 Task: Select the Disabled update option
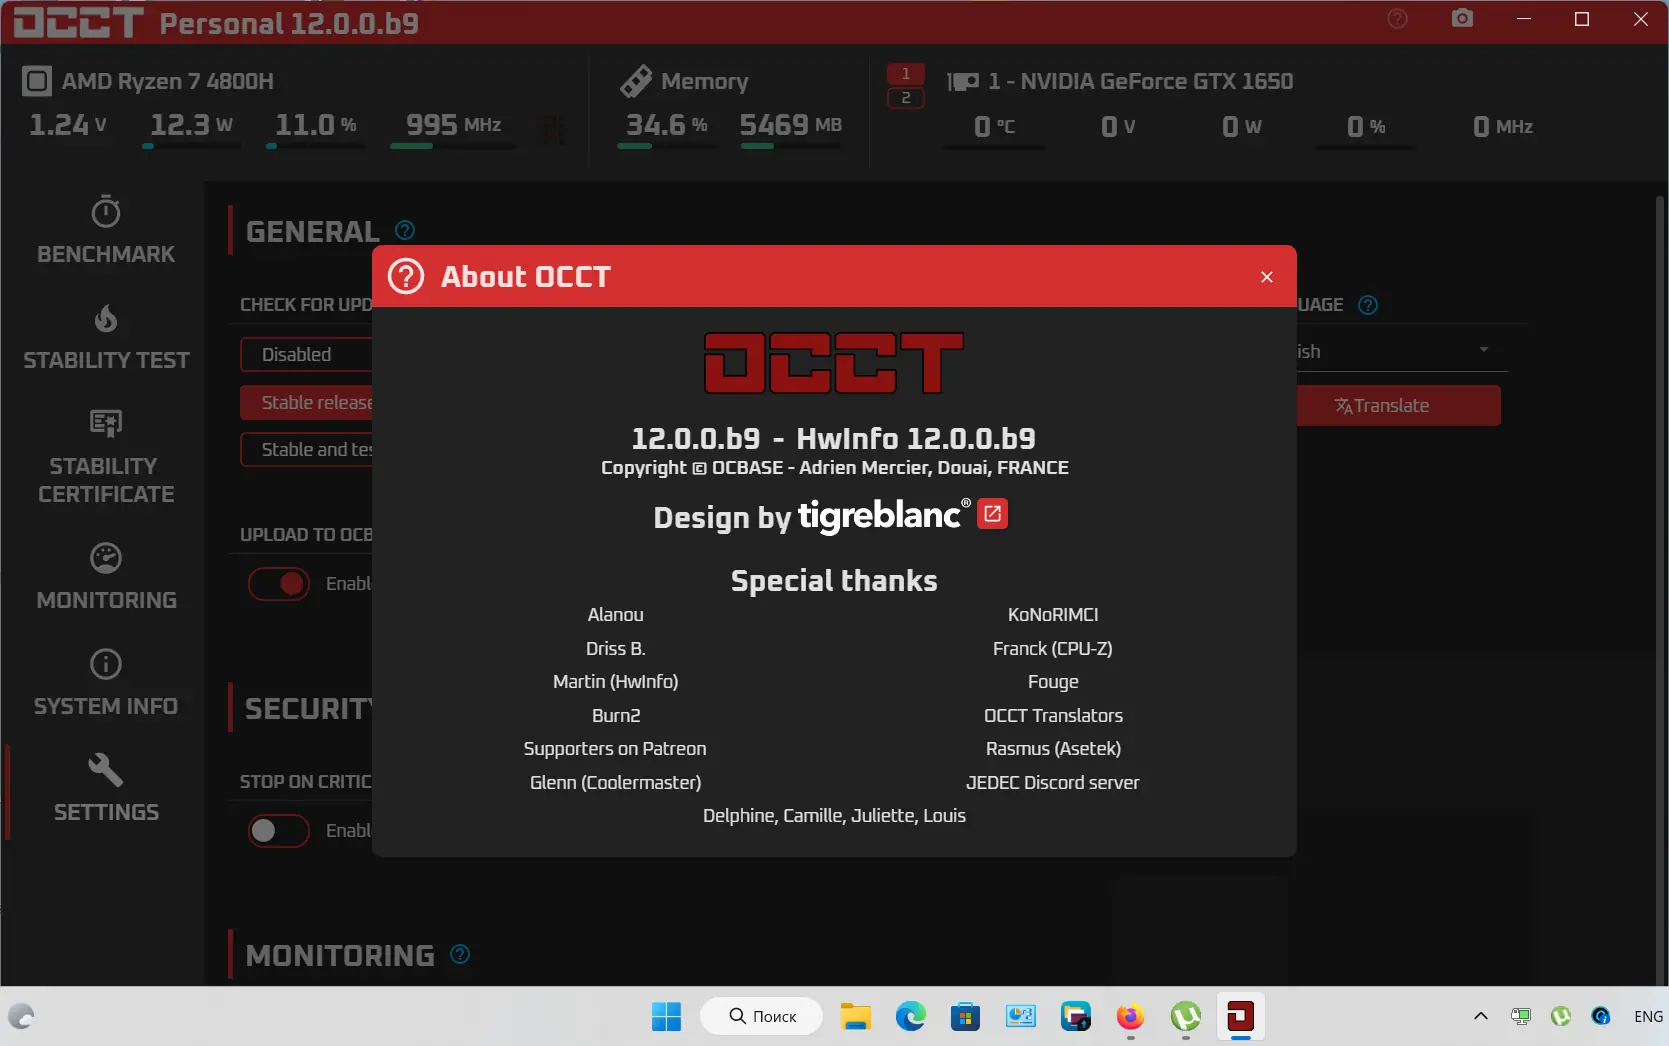click(x=306, y=354)
